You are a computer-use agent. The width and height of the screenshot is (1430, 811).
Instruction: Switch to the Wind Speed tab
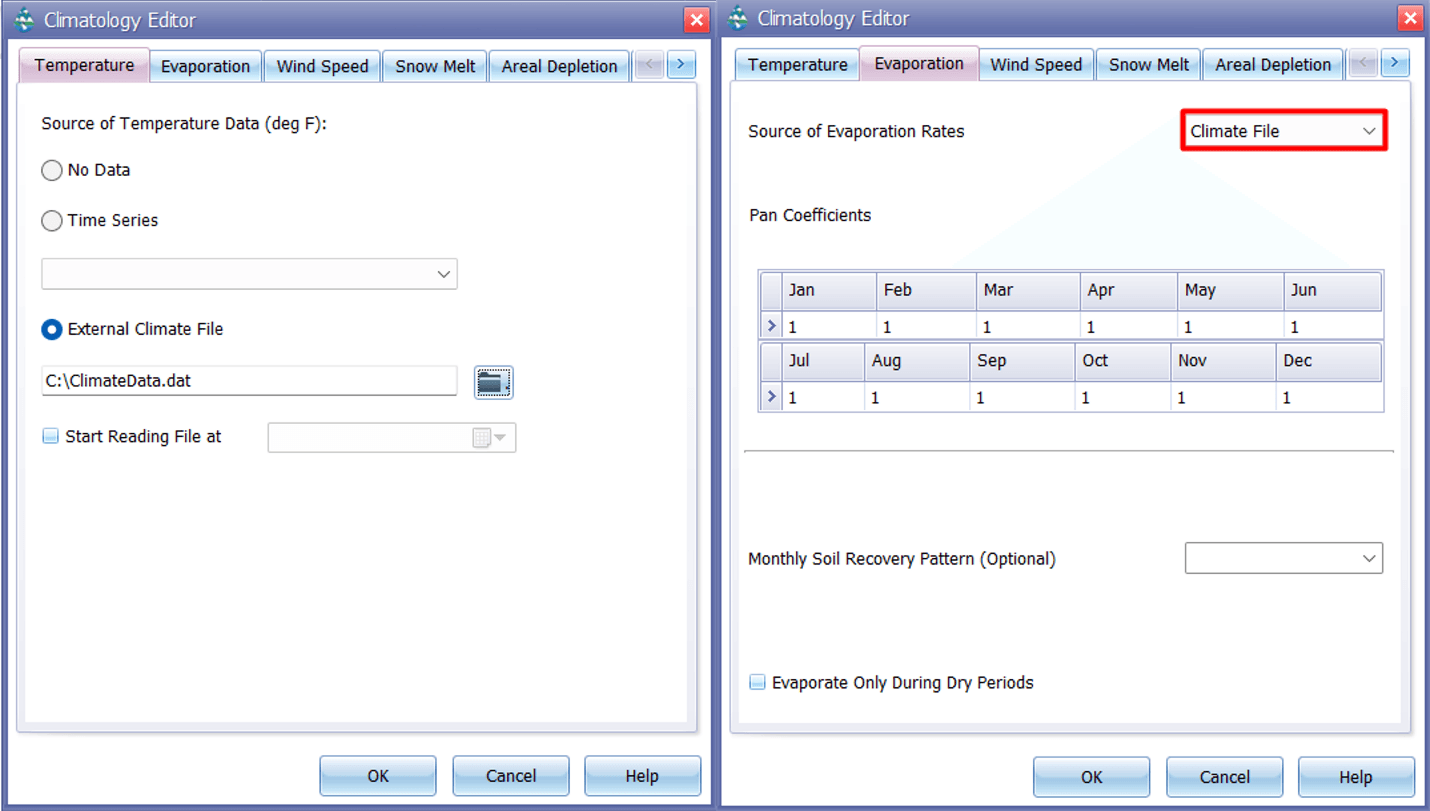322,64
